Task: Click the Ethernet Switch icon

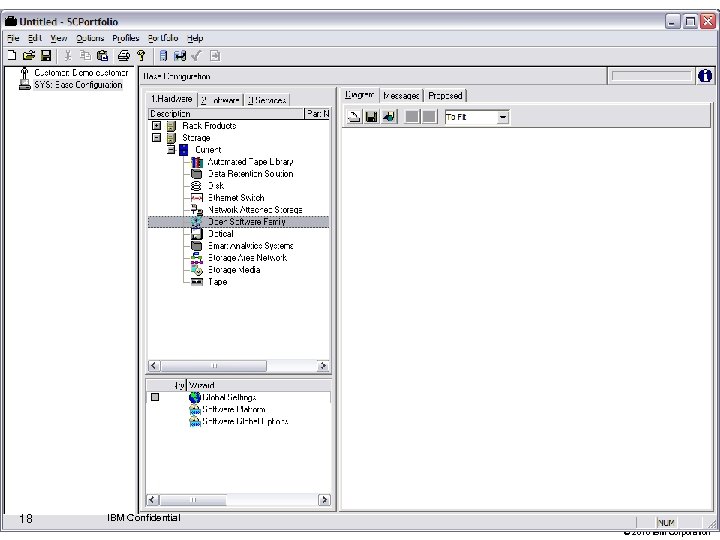Action: (x=197, y=197)
